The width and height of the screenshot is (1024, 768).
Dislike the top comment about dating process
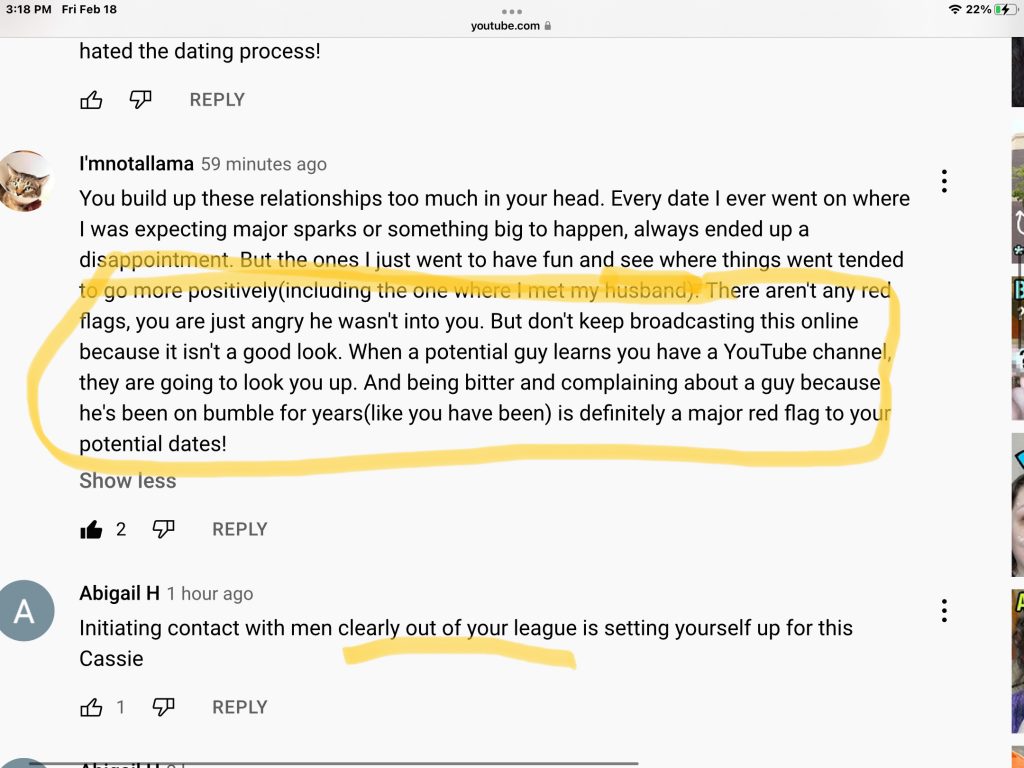click(140, 100)
